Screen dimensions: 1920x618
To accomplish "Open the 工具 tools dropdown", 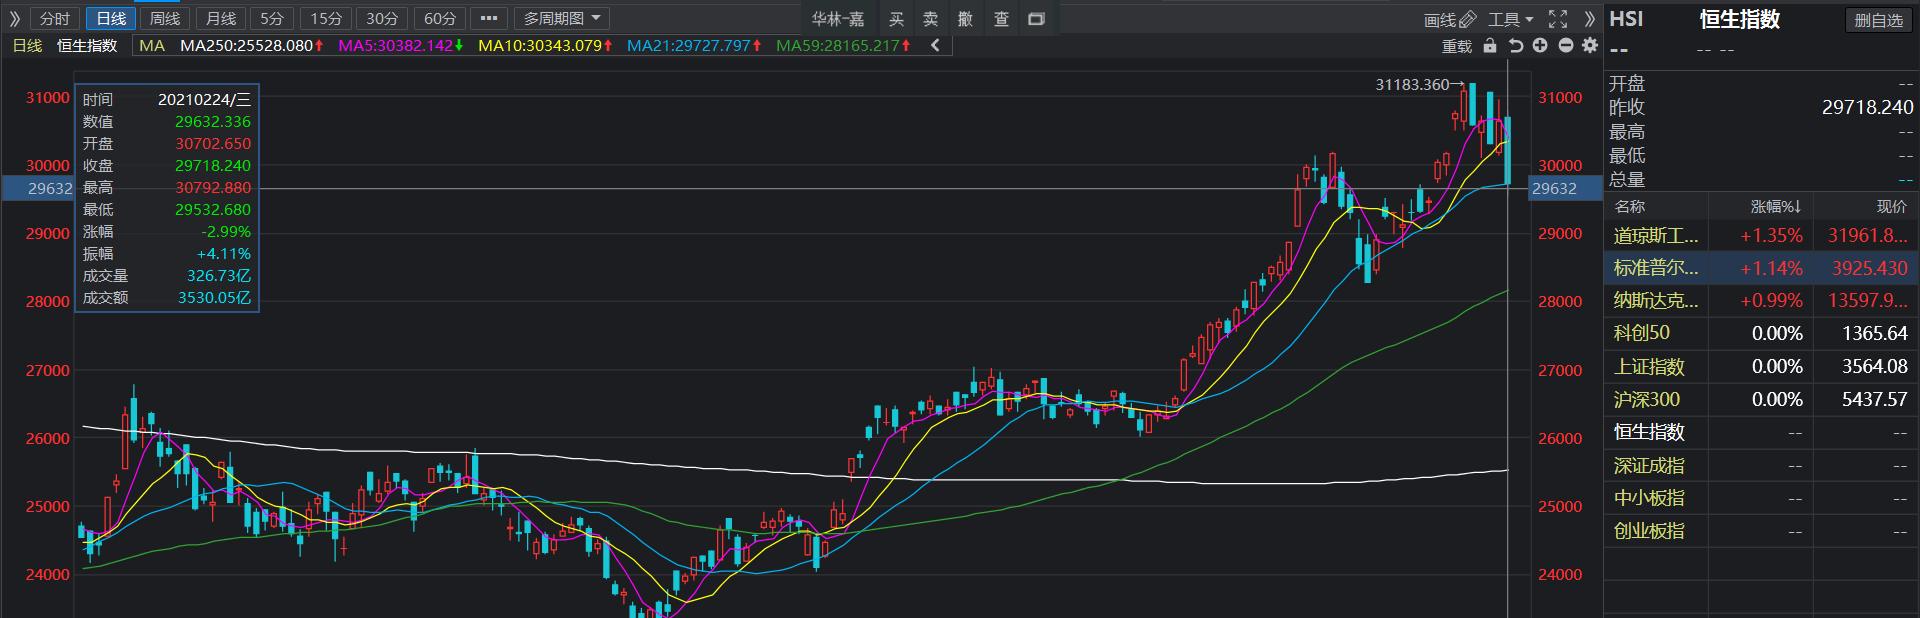I will (x=1510, y=19).
